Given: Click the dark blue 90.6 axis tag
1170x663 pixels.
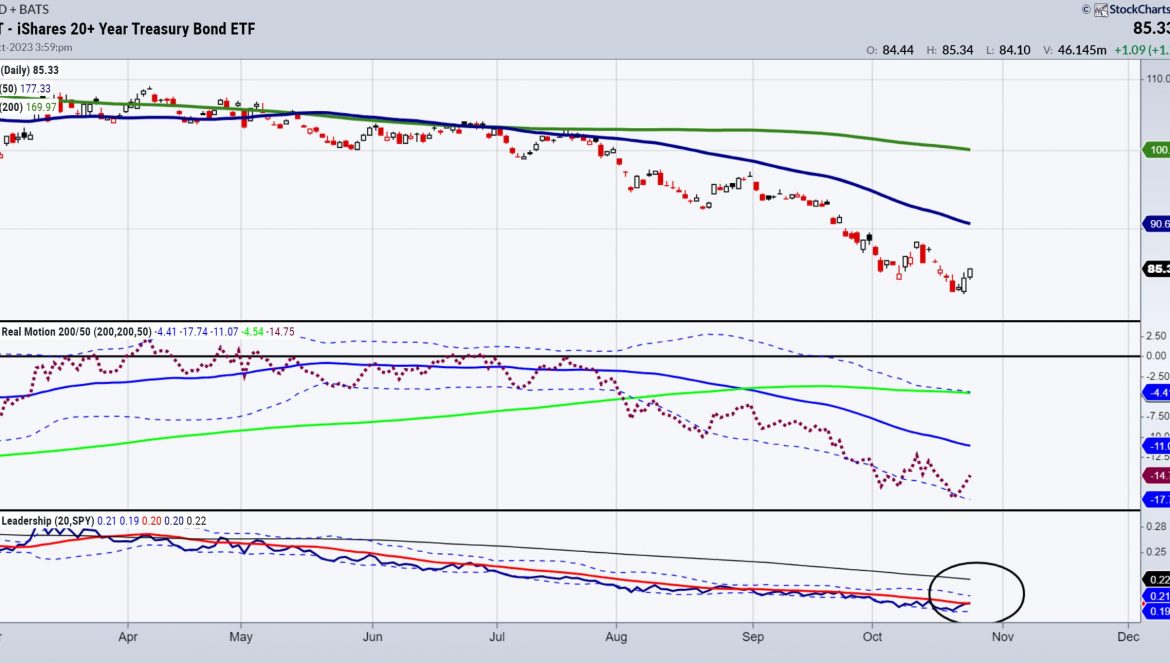Looking at the screenshot, I should pos(1157,224).
